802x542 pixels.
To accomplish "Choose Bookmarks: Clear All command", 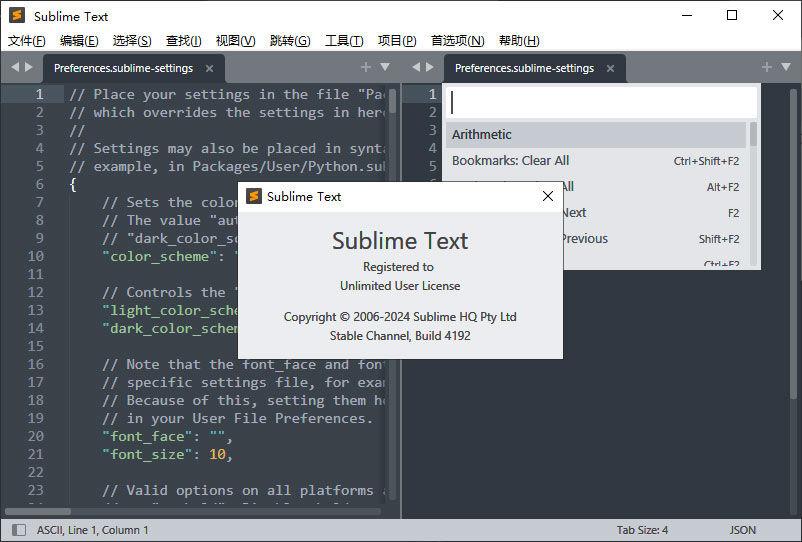I will [596, 161].
